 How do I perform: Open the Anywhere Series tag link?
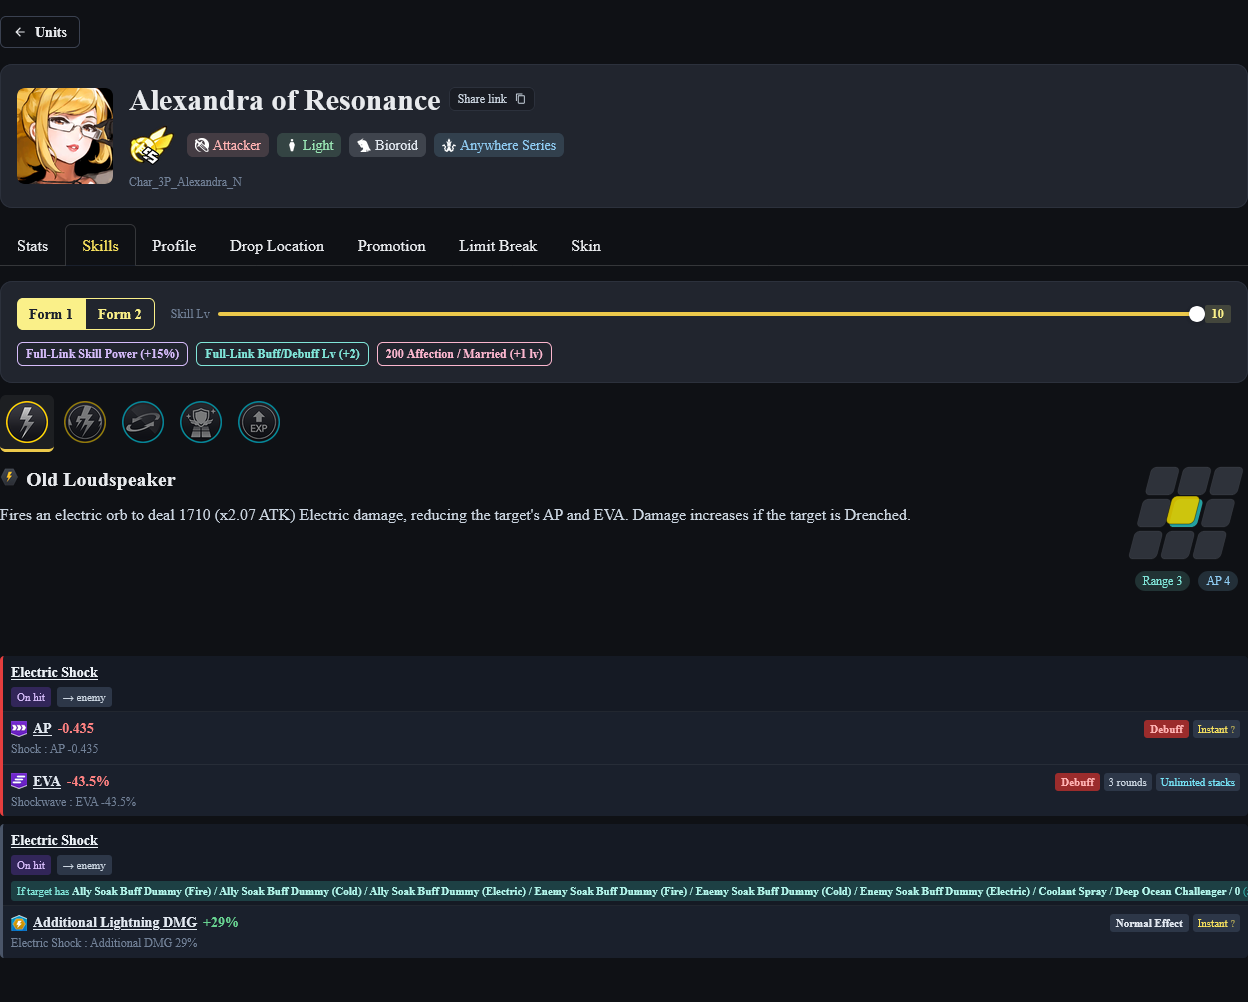point(499,145)
